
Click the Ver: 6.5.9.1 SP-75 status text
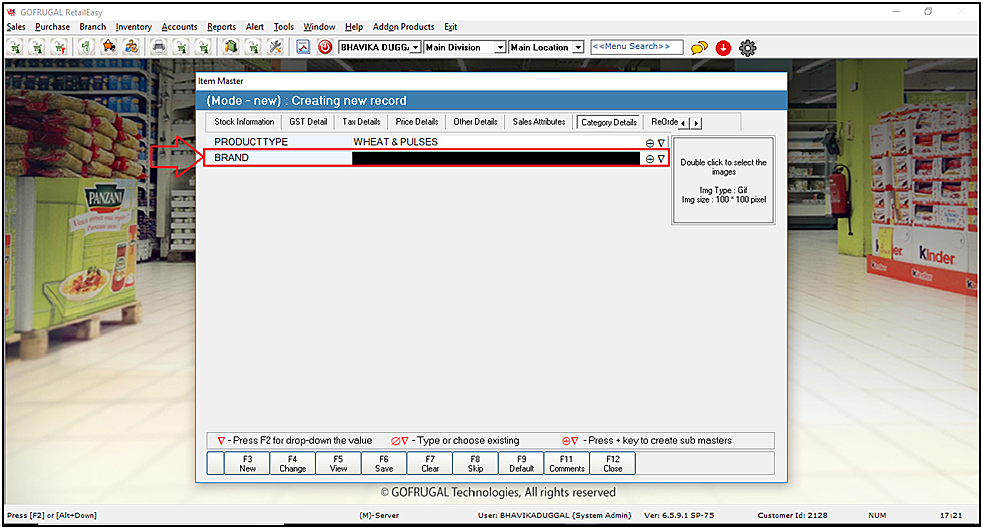[679, 516]
